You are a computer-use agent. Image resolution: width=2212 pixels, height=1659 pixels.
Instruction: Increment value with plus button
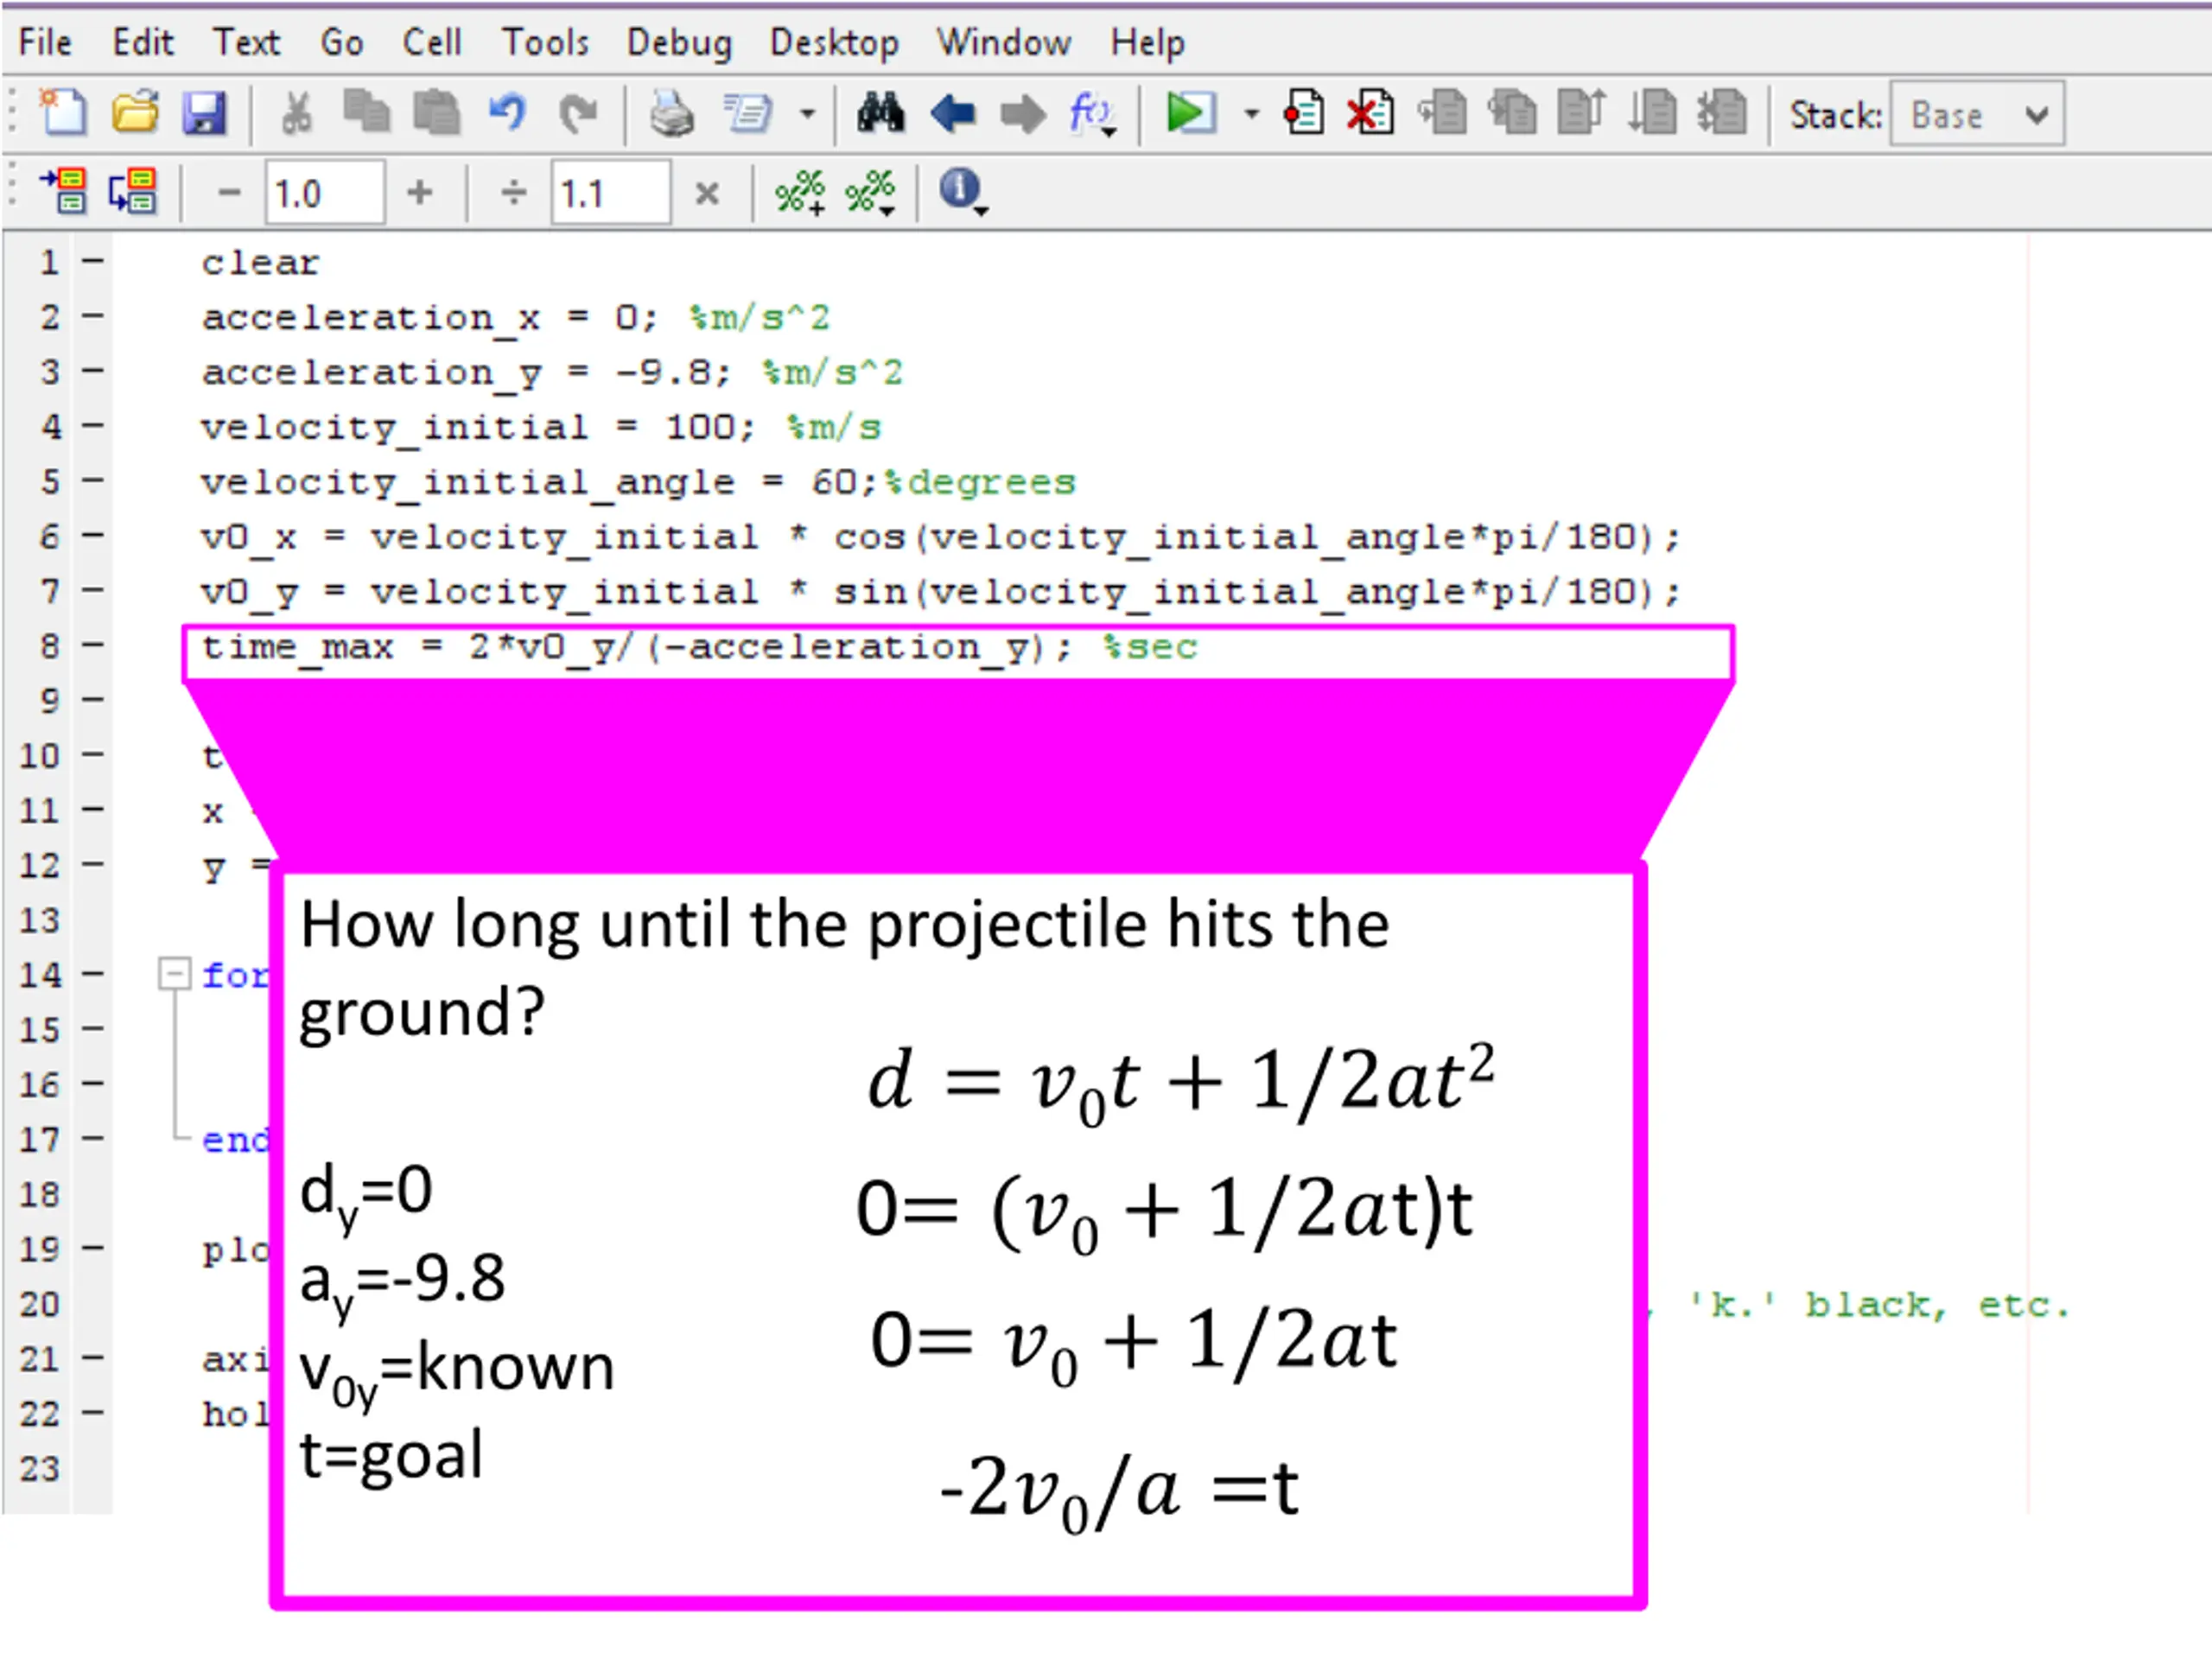420,192
